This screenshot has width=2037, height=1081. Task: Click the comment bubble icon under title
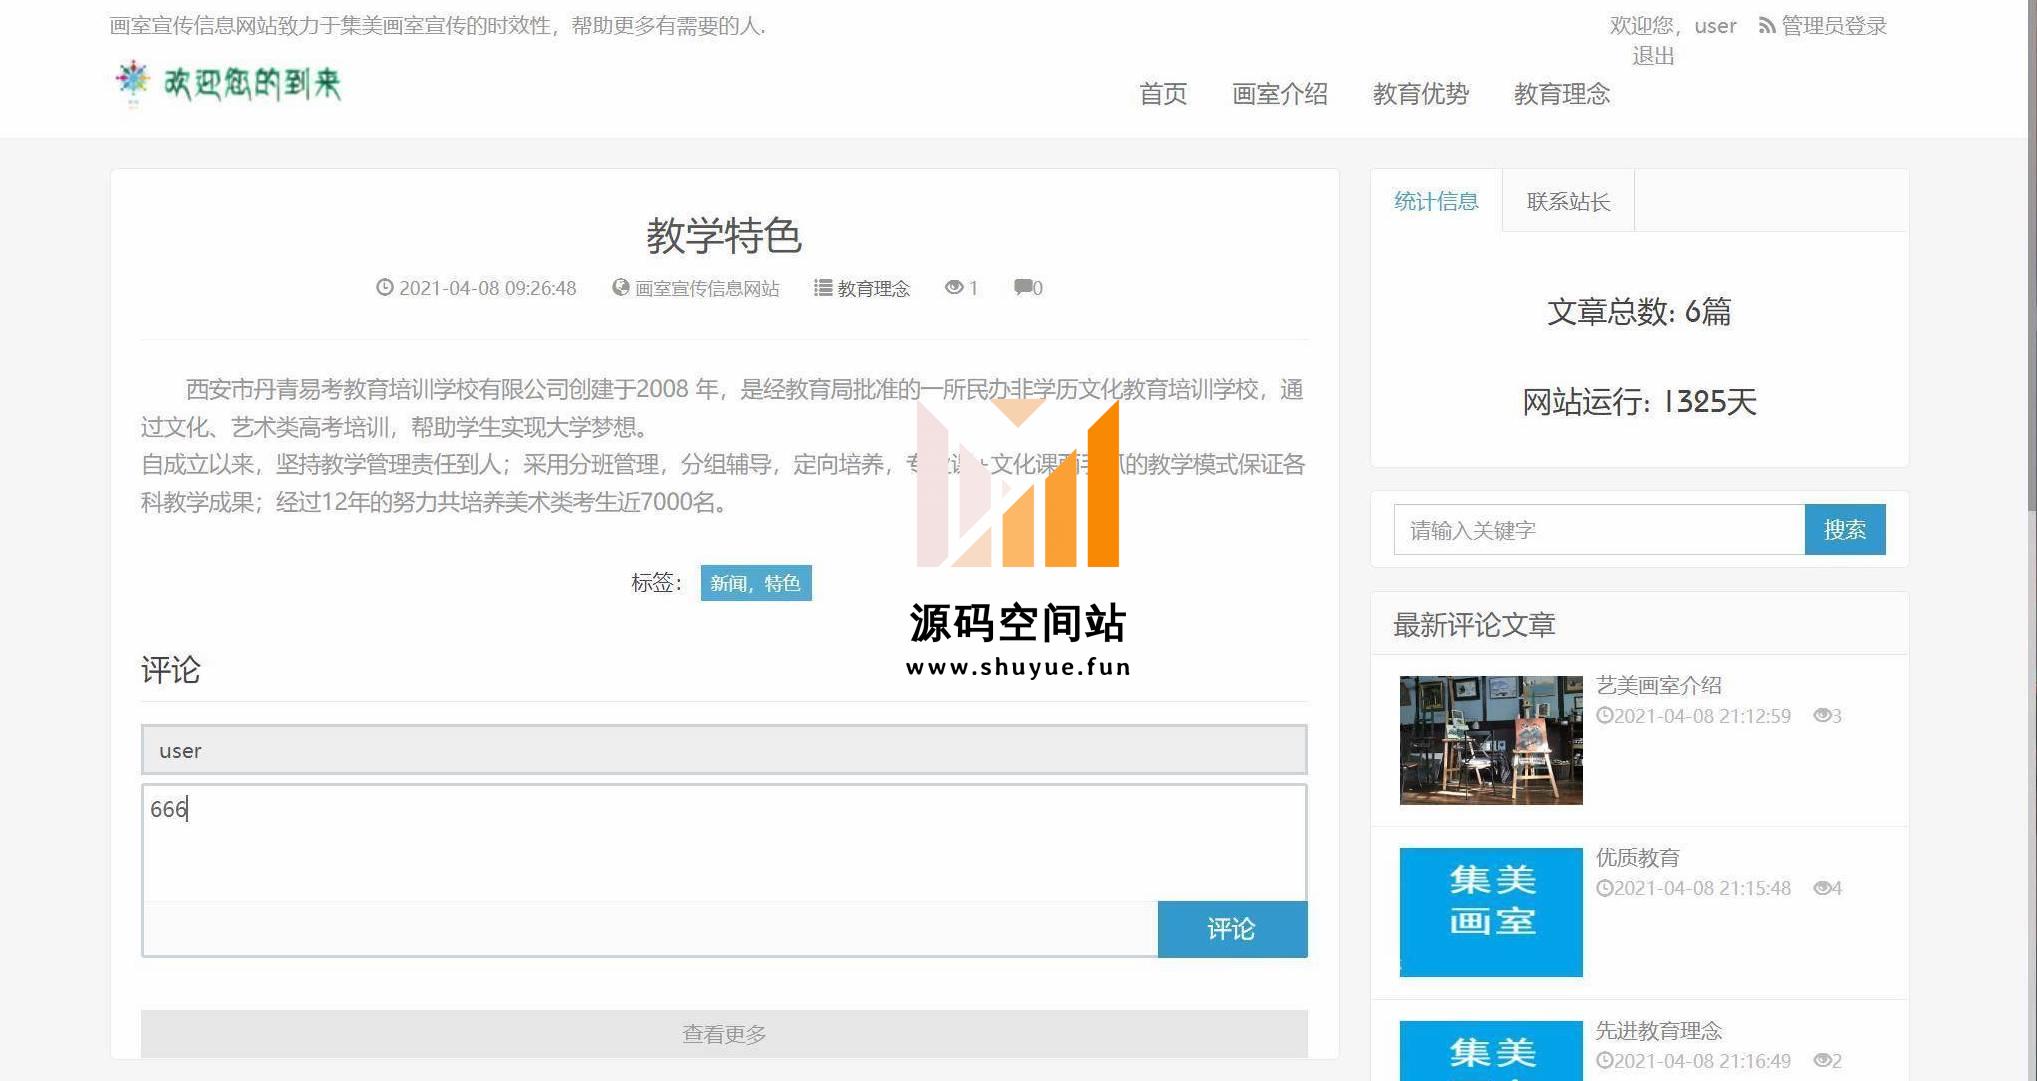pyautogui.click(x=1023, y=288)
